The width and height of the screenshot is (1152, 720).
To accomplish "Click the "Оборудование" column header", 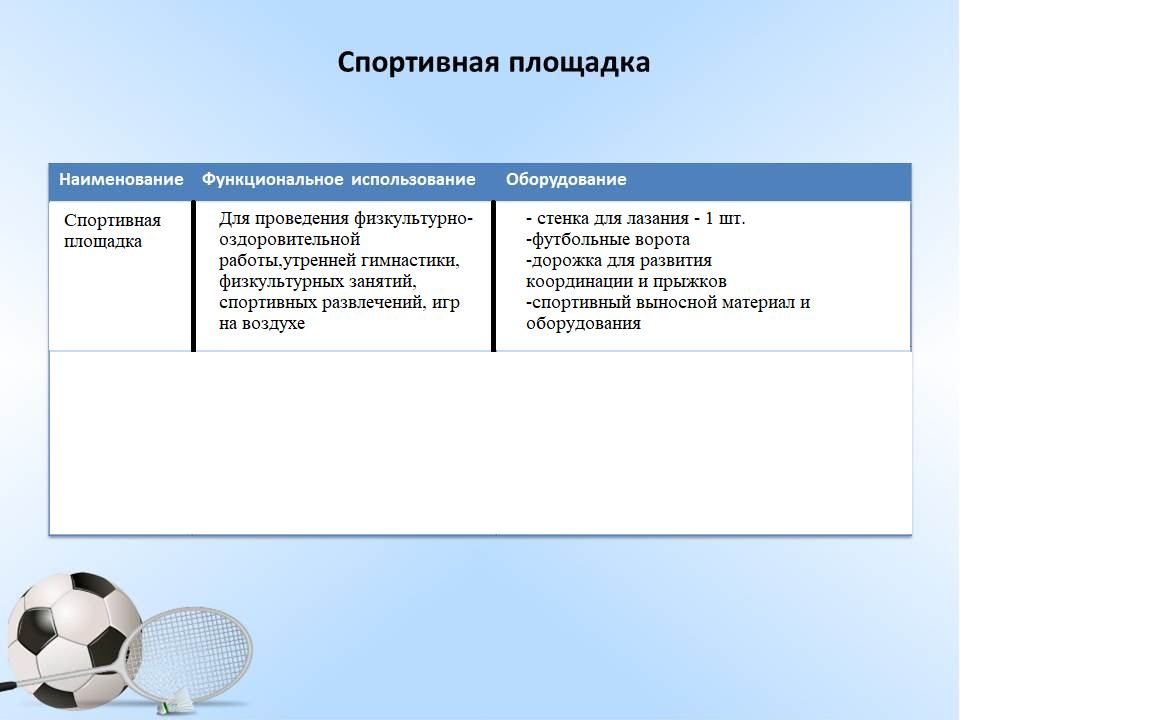I will (566, 180).
